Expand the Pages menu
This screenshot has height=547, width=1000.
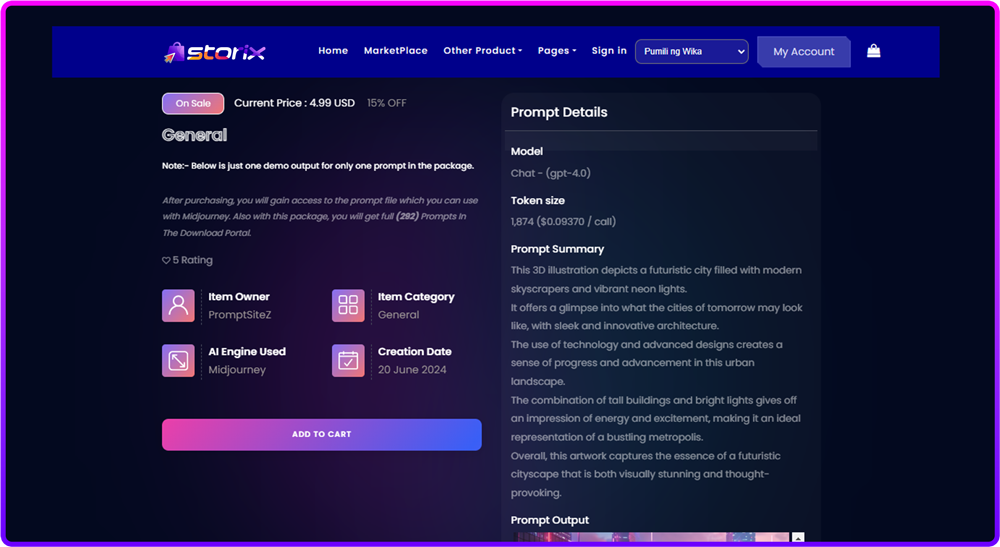pos(557,50)
